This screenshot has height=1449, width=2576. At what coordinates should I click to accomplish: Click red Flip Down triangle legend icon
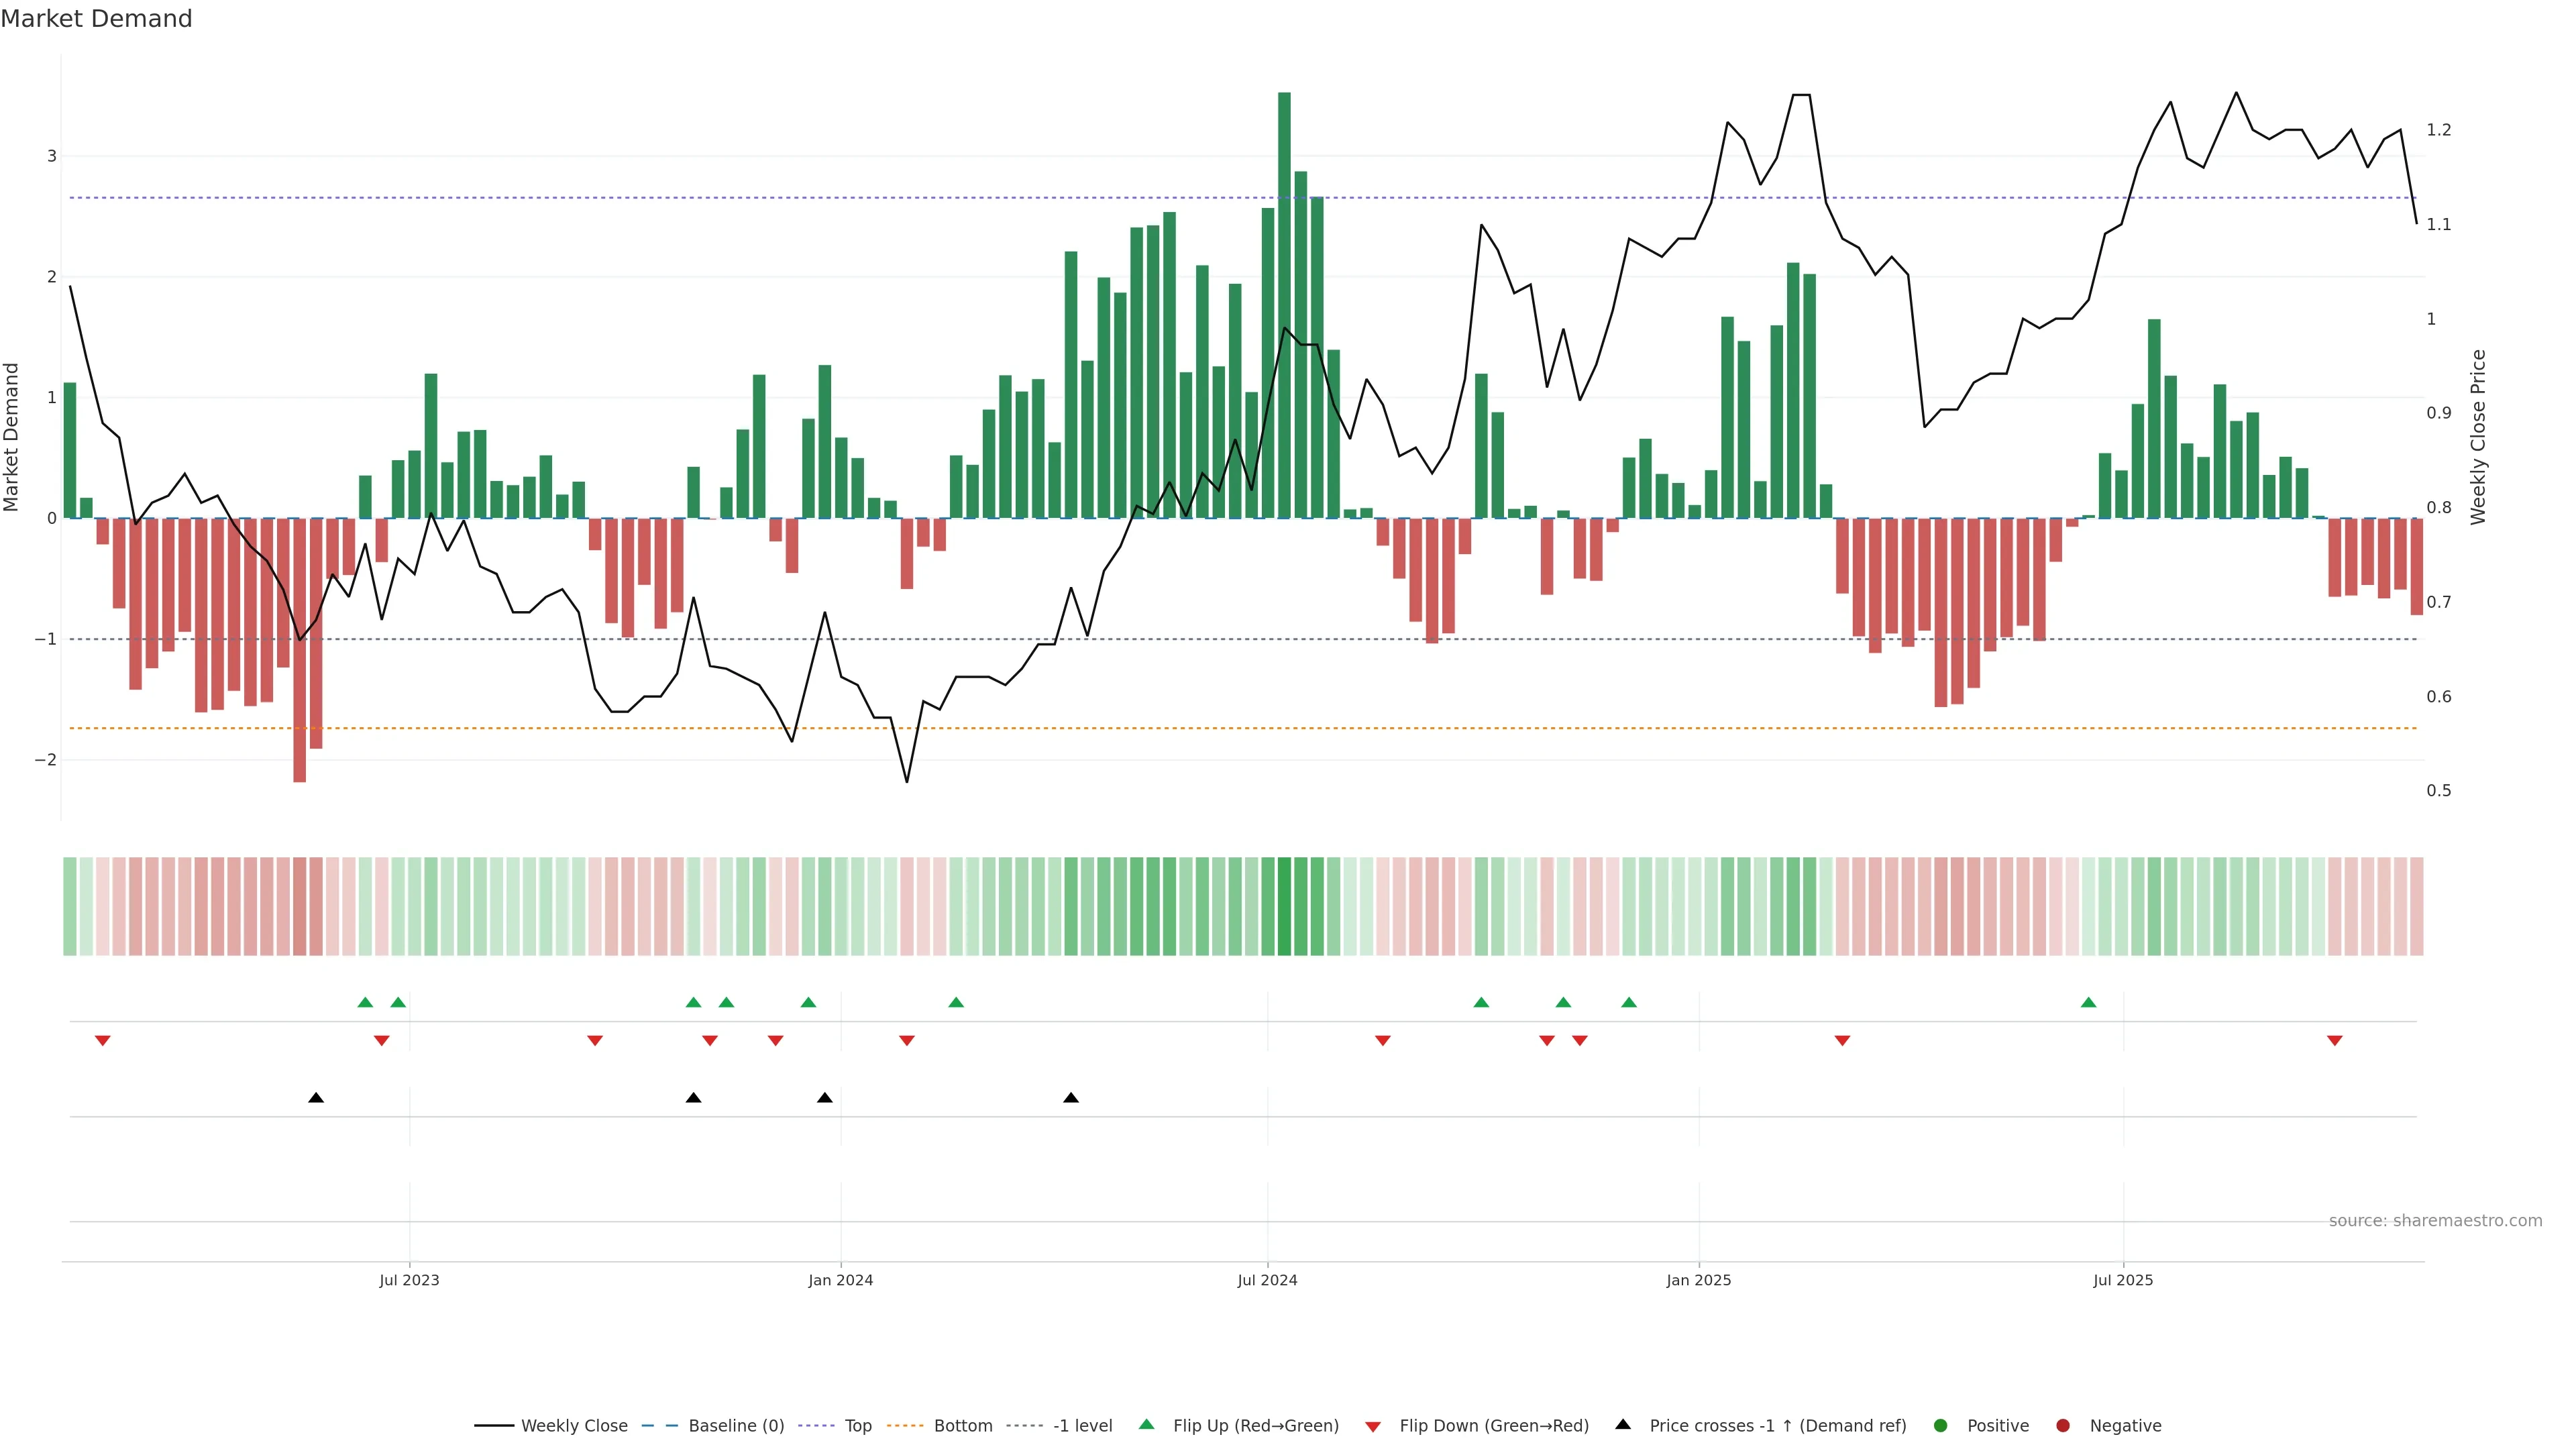coord(1373,1427)
